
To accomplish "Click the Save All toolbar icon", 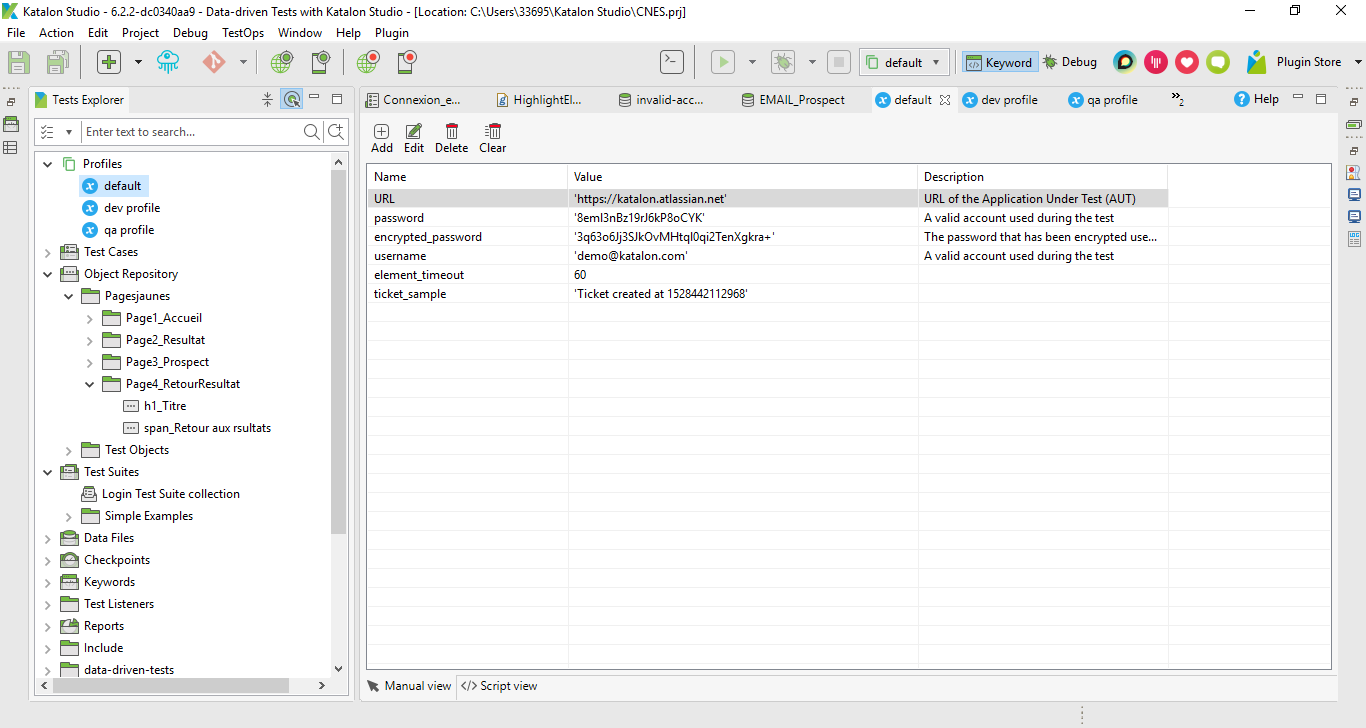I will (x=57, y=62).
